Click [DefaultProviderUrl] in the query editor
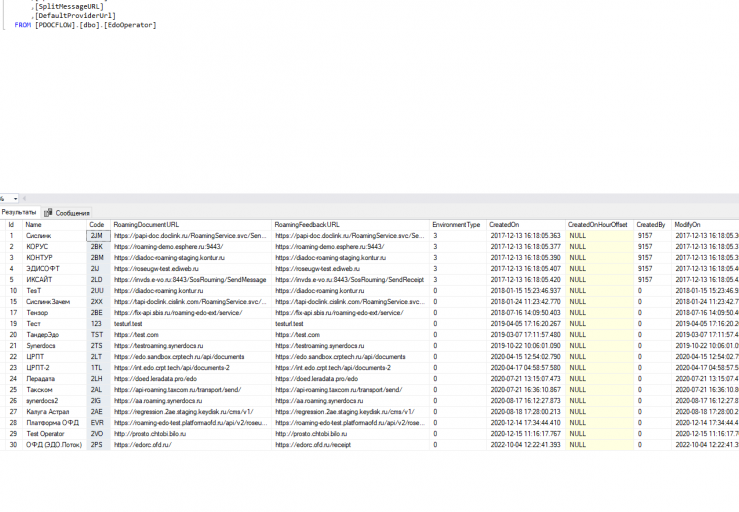This screenshot has width=739, height=512. tap(75, 16)
